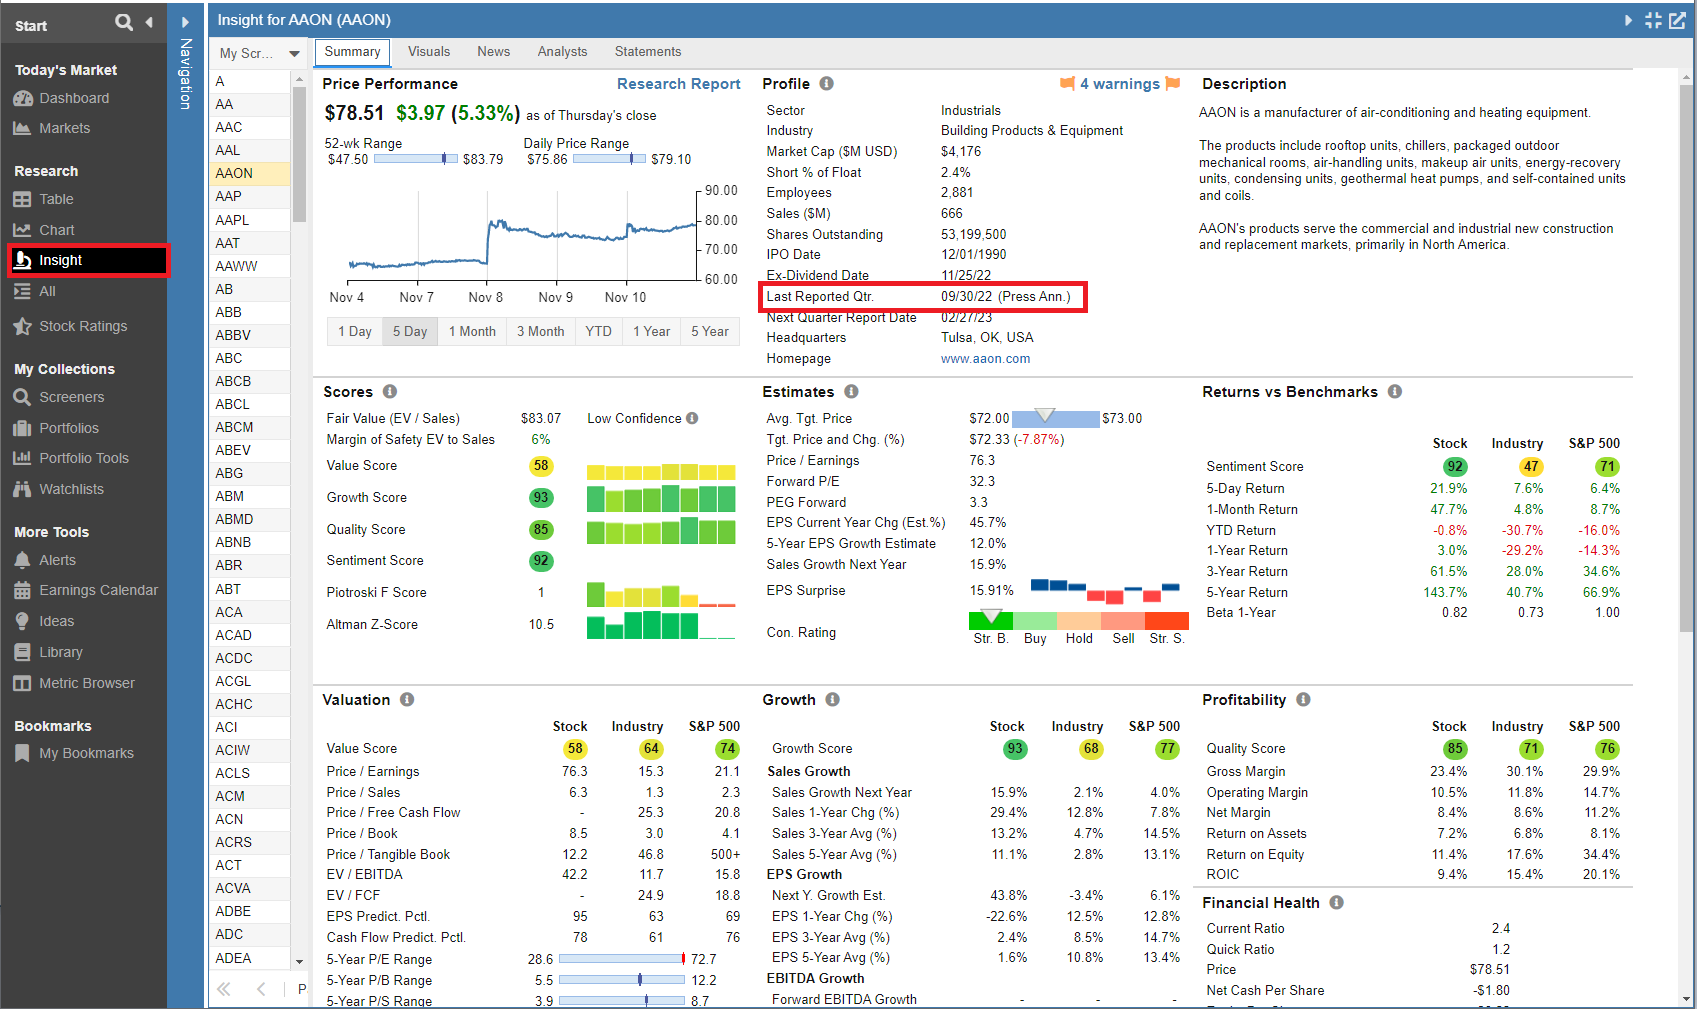Select AAPL in ticker list

coord(250,220)
